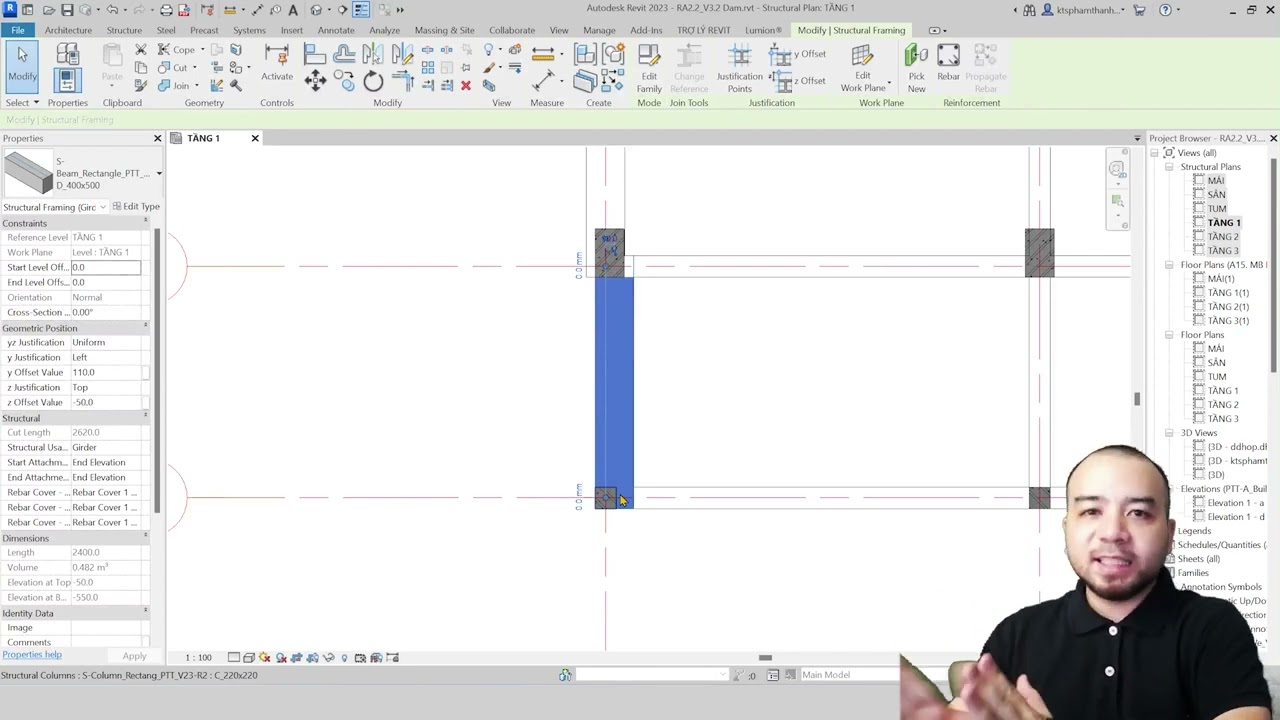This screenshot has width=1280, height=720.
Task: Toggle the Properties palette button in ribbon
Action: pyautogui.click(x=67, y=79)
